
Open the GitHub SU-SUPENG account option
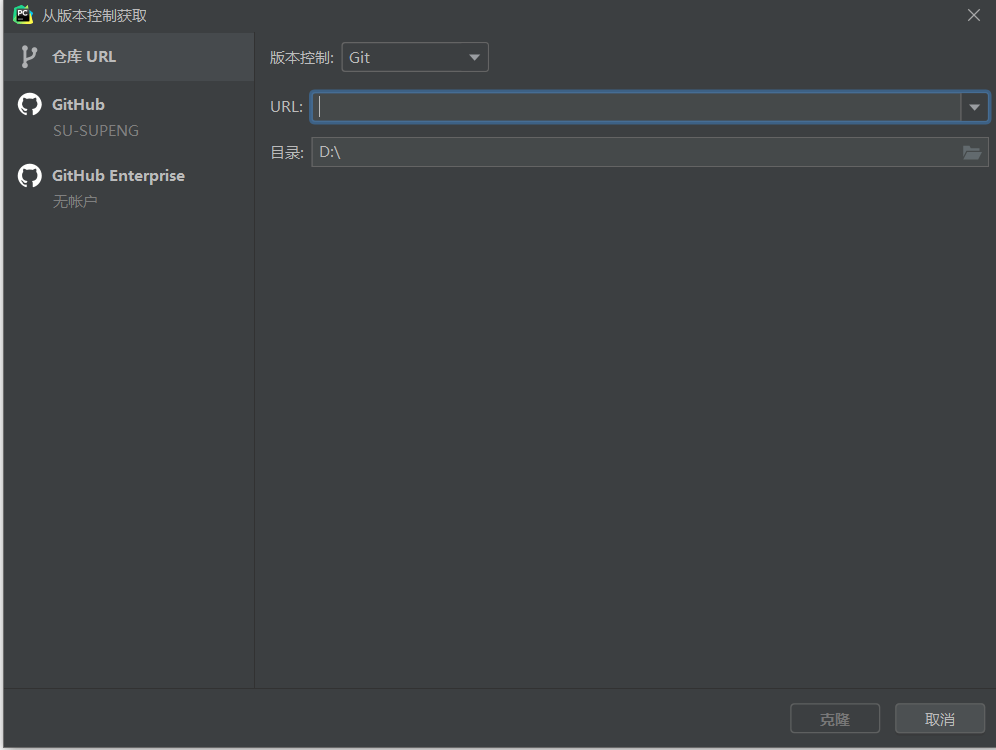click(128, 117)
